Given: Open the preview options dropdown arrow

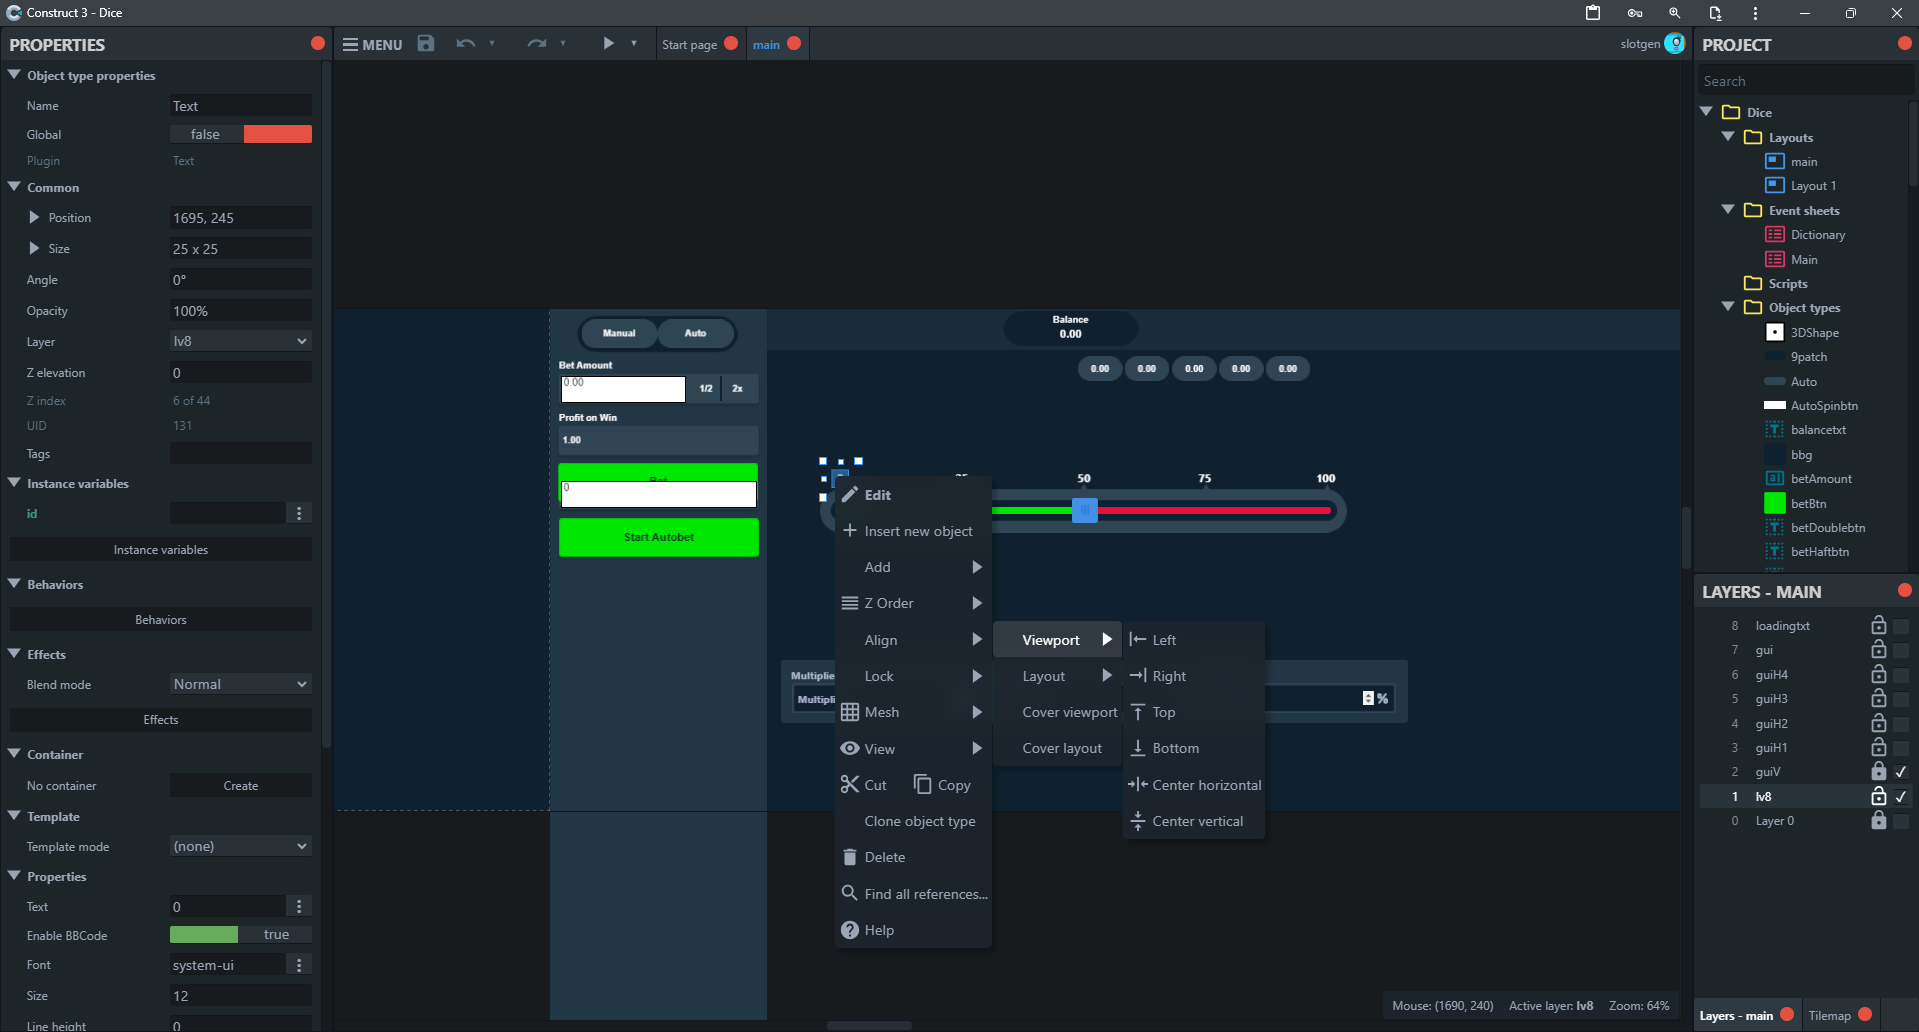Looking at the screenshot, I should (634, 43).
